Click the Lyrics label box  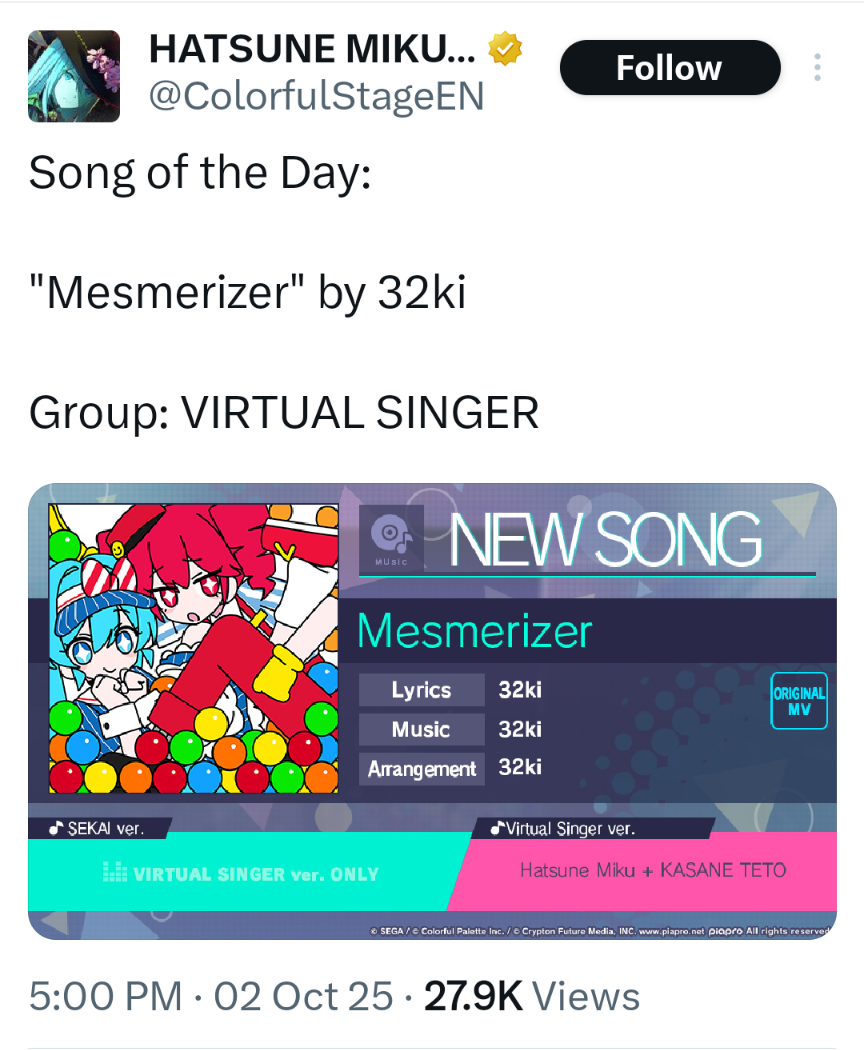[421, 690]
